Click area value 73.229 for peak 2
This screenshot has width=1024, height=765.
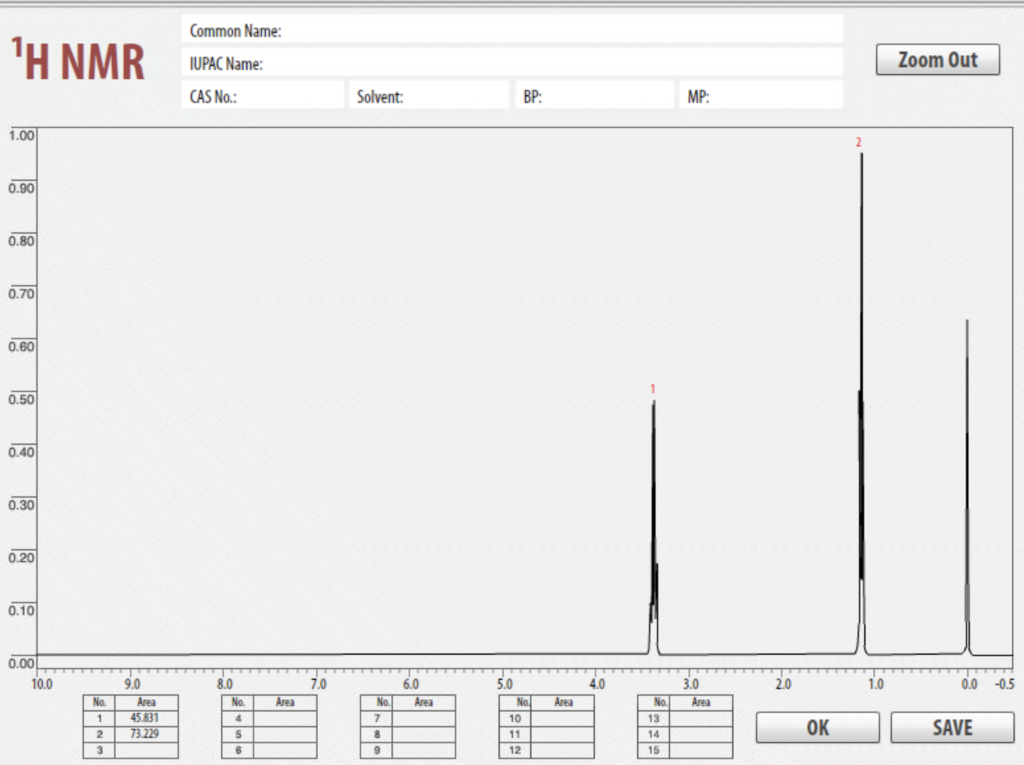tap(146, 734)
